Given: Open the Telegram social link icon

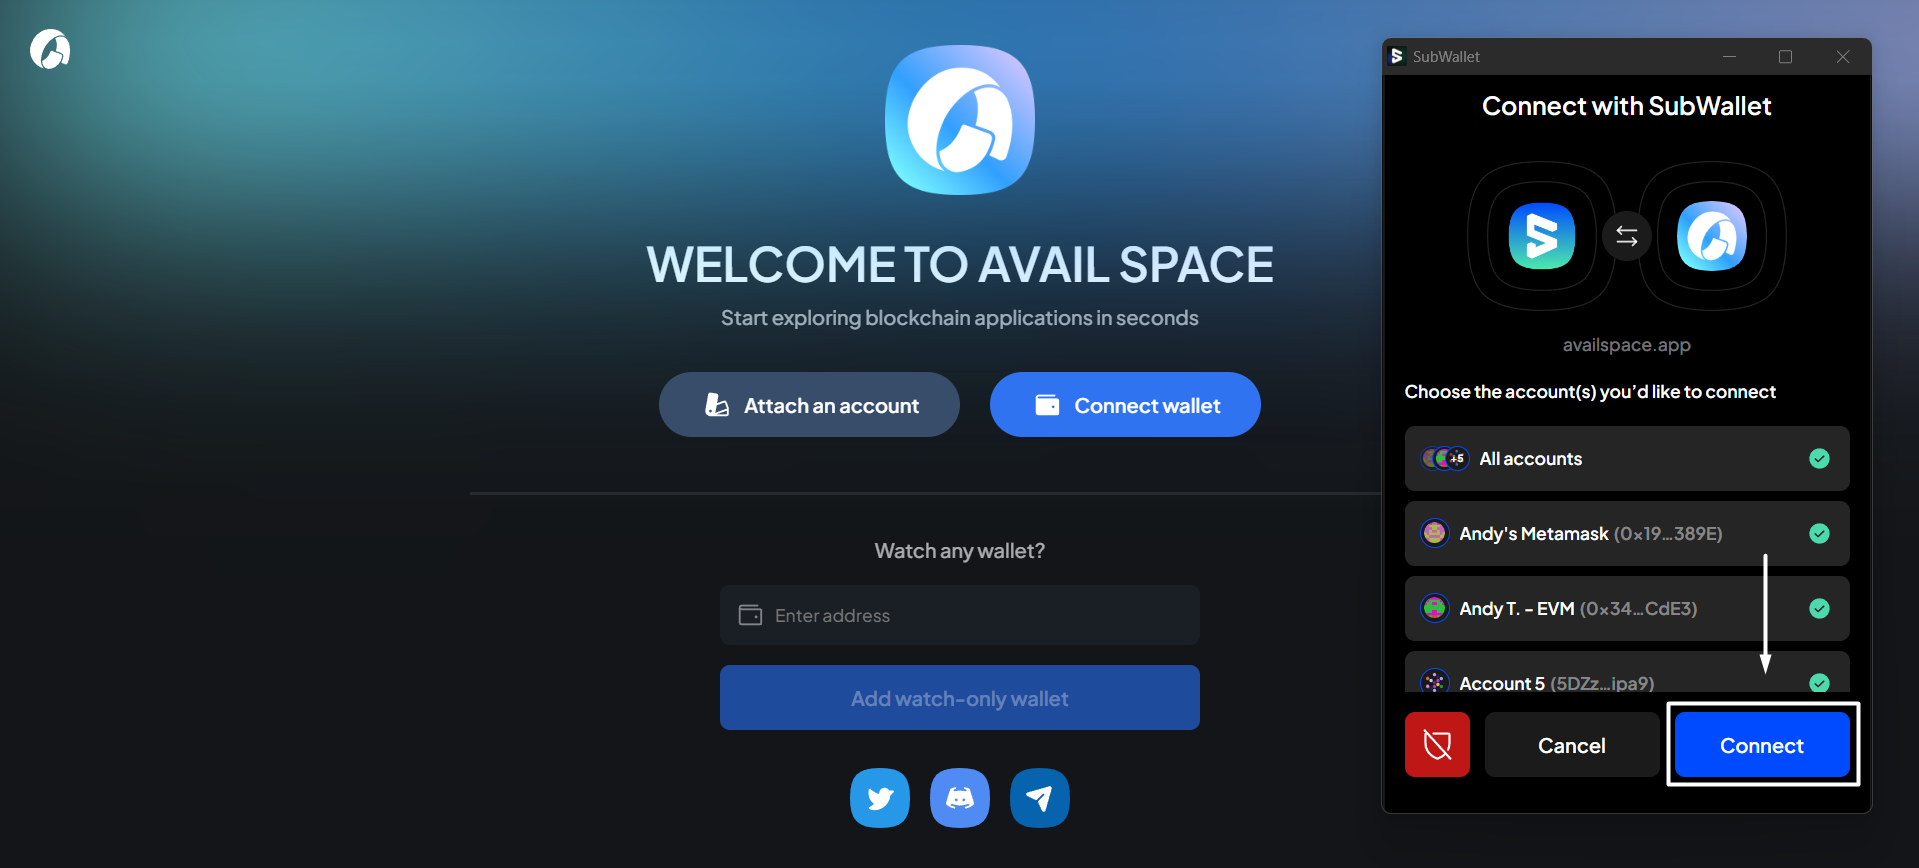Looking at the screenshot, I should tap(1040, 798).
